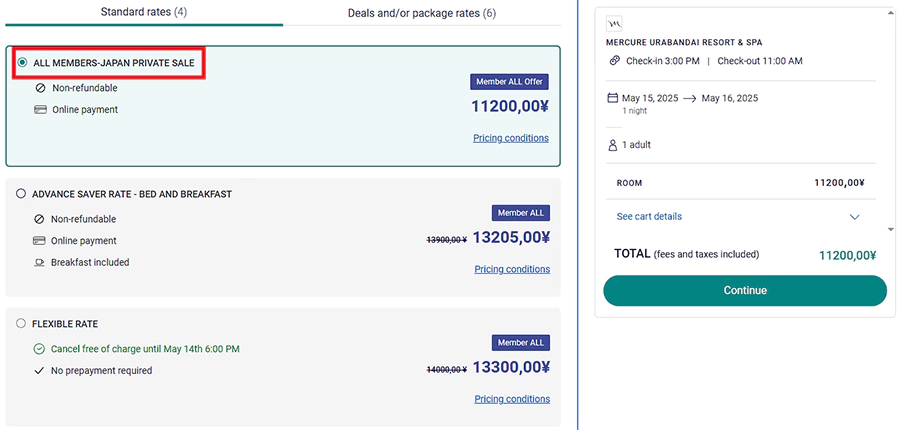Click the booking summary scrollbar down arrow
900x430 pixels.
point(890,229)
